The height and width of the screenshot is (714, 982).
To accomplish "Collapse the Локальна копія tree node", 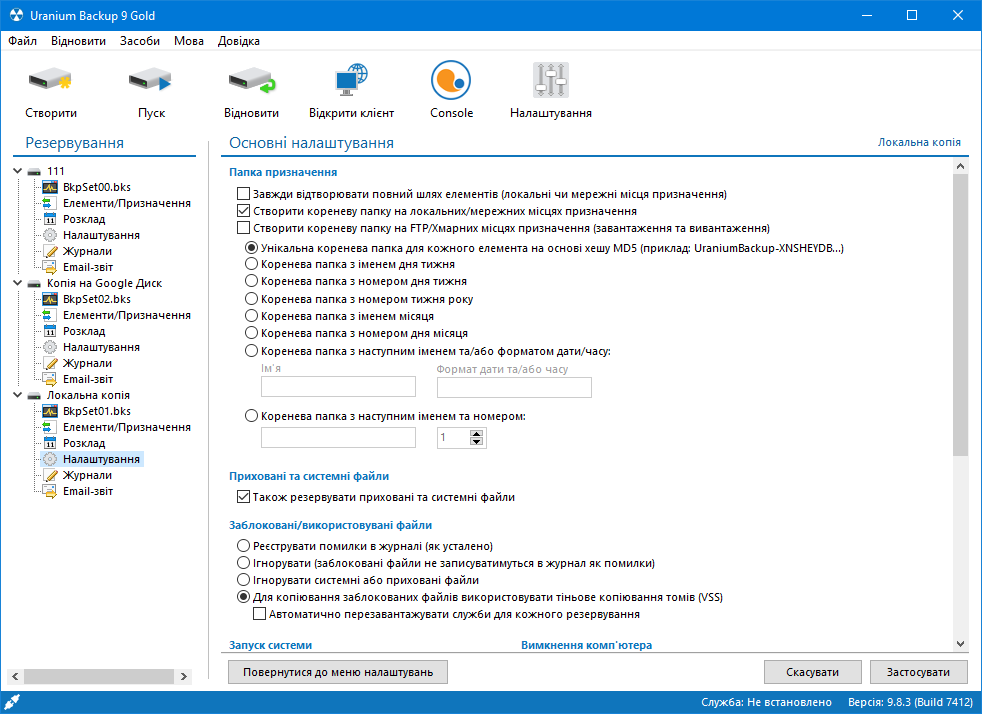I will point(18,395).
